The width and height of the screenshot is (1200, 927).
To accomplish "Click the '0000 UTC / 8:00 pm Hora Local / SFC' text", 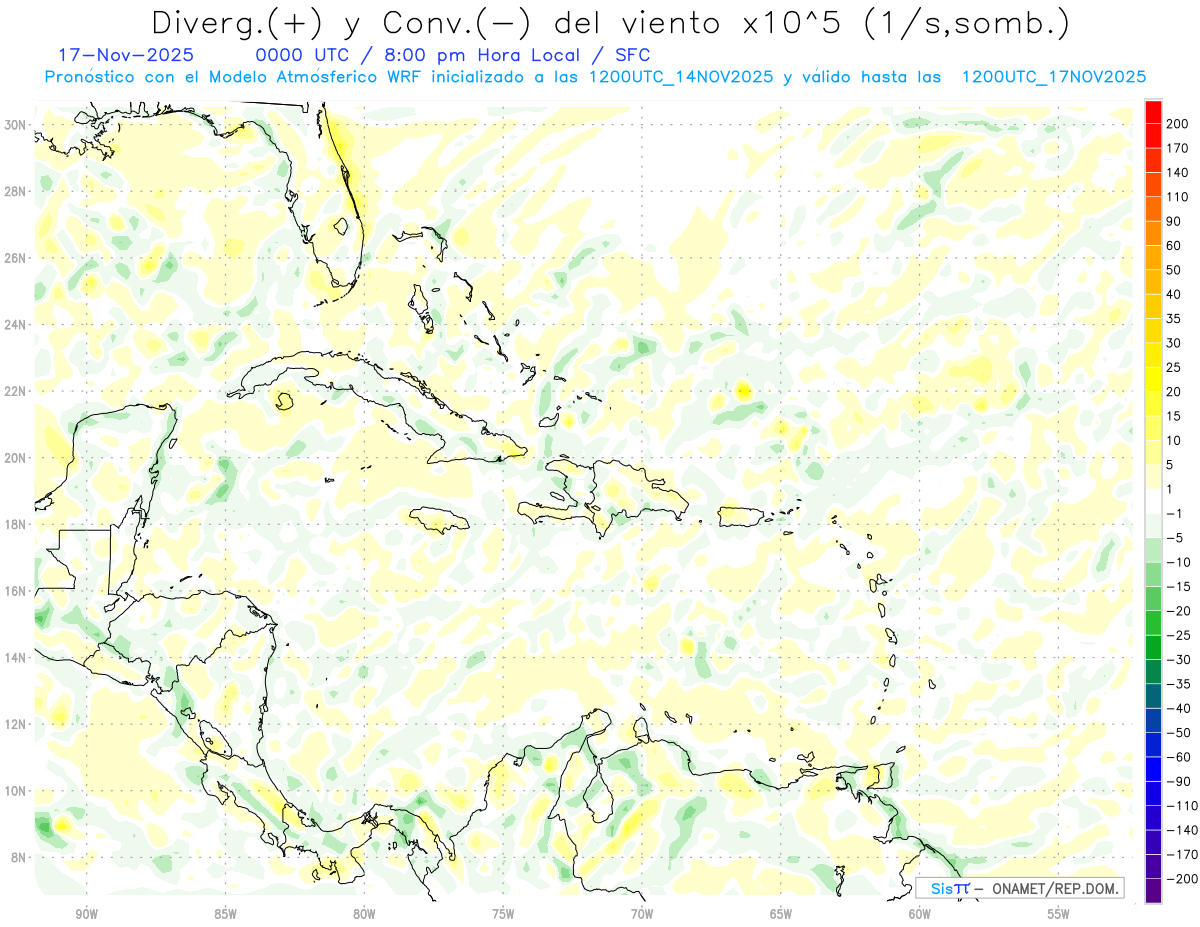I will point(453,55).
